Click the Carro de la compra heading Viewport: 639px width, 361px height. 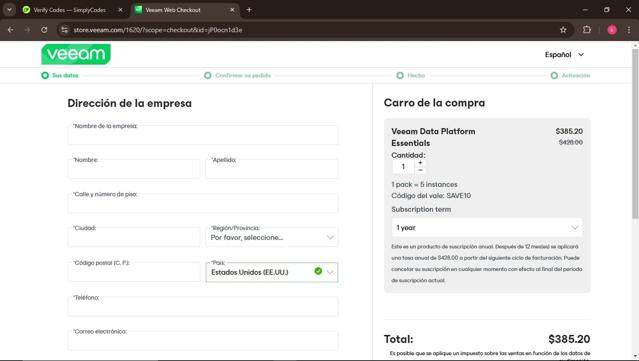(x=434, y=103)
